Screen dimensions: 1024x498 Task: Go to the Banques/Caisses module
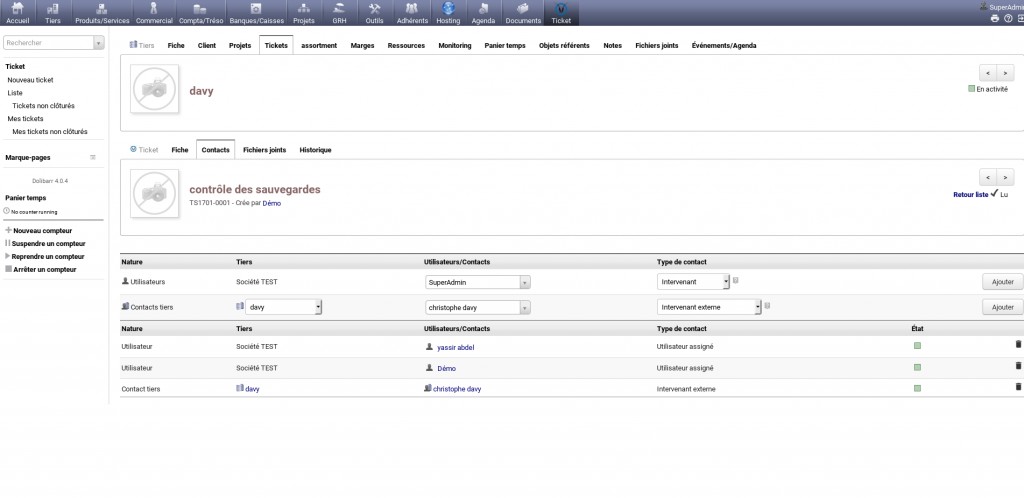point(255,12)
